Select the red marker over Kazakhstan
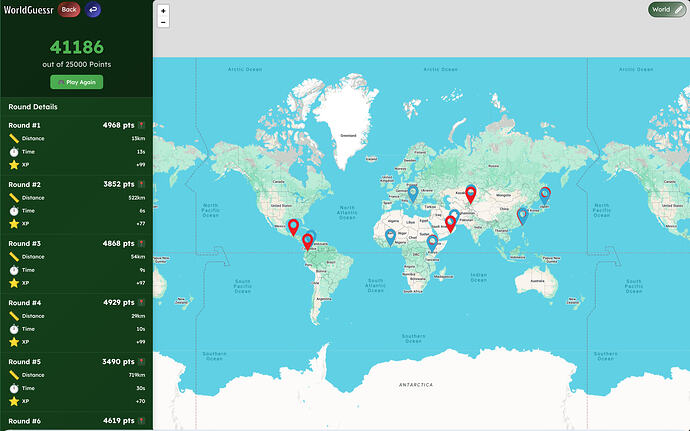Viewport: 690px width, 431px height. tap(471, 195)
